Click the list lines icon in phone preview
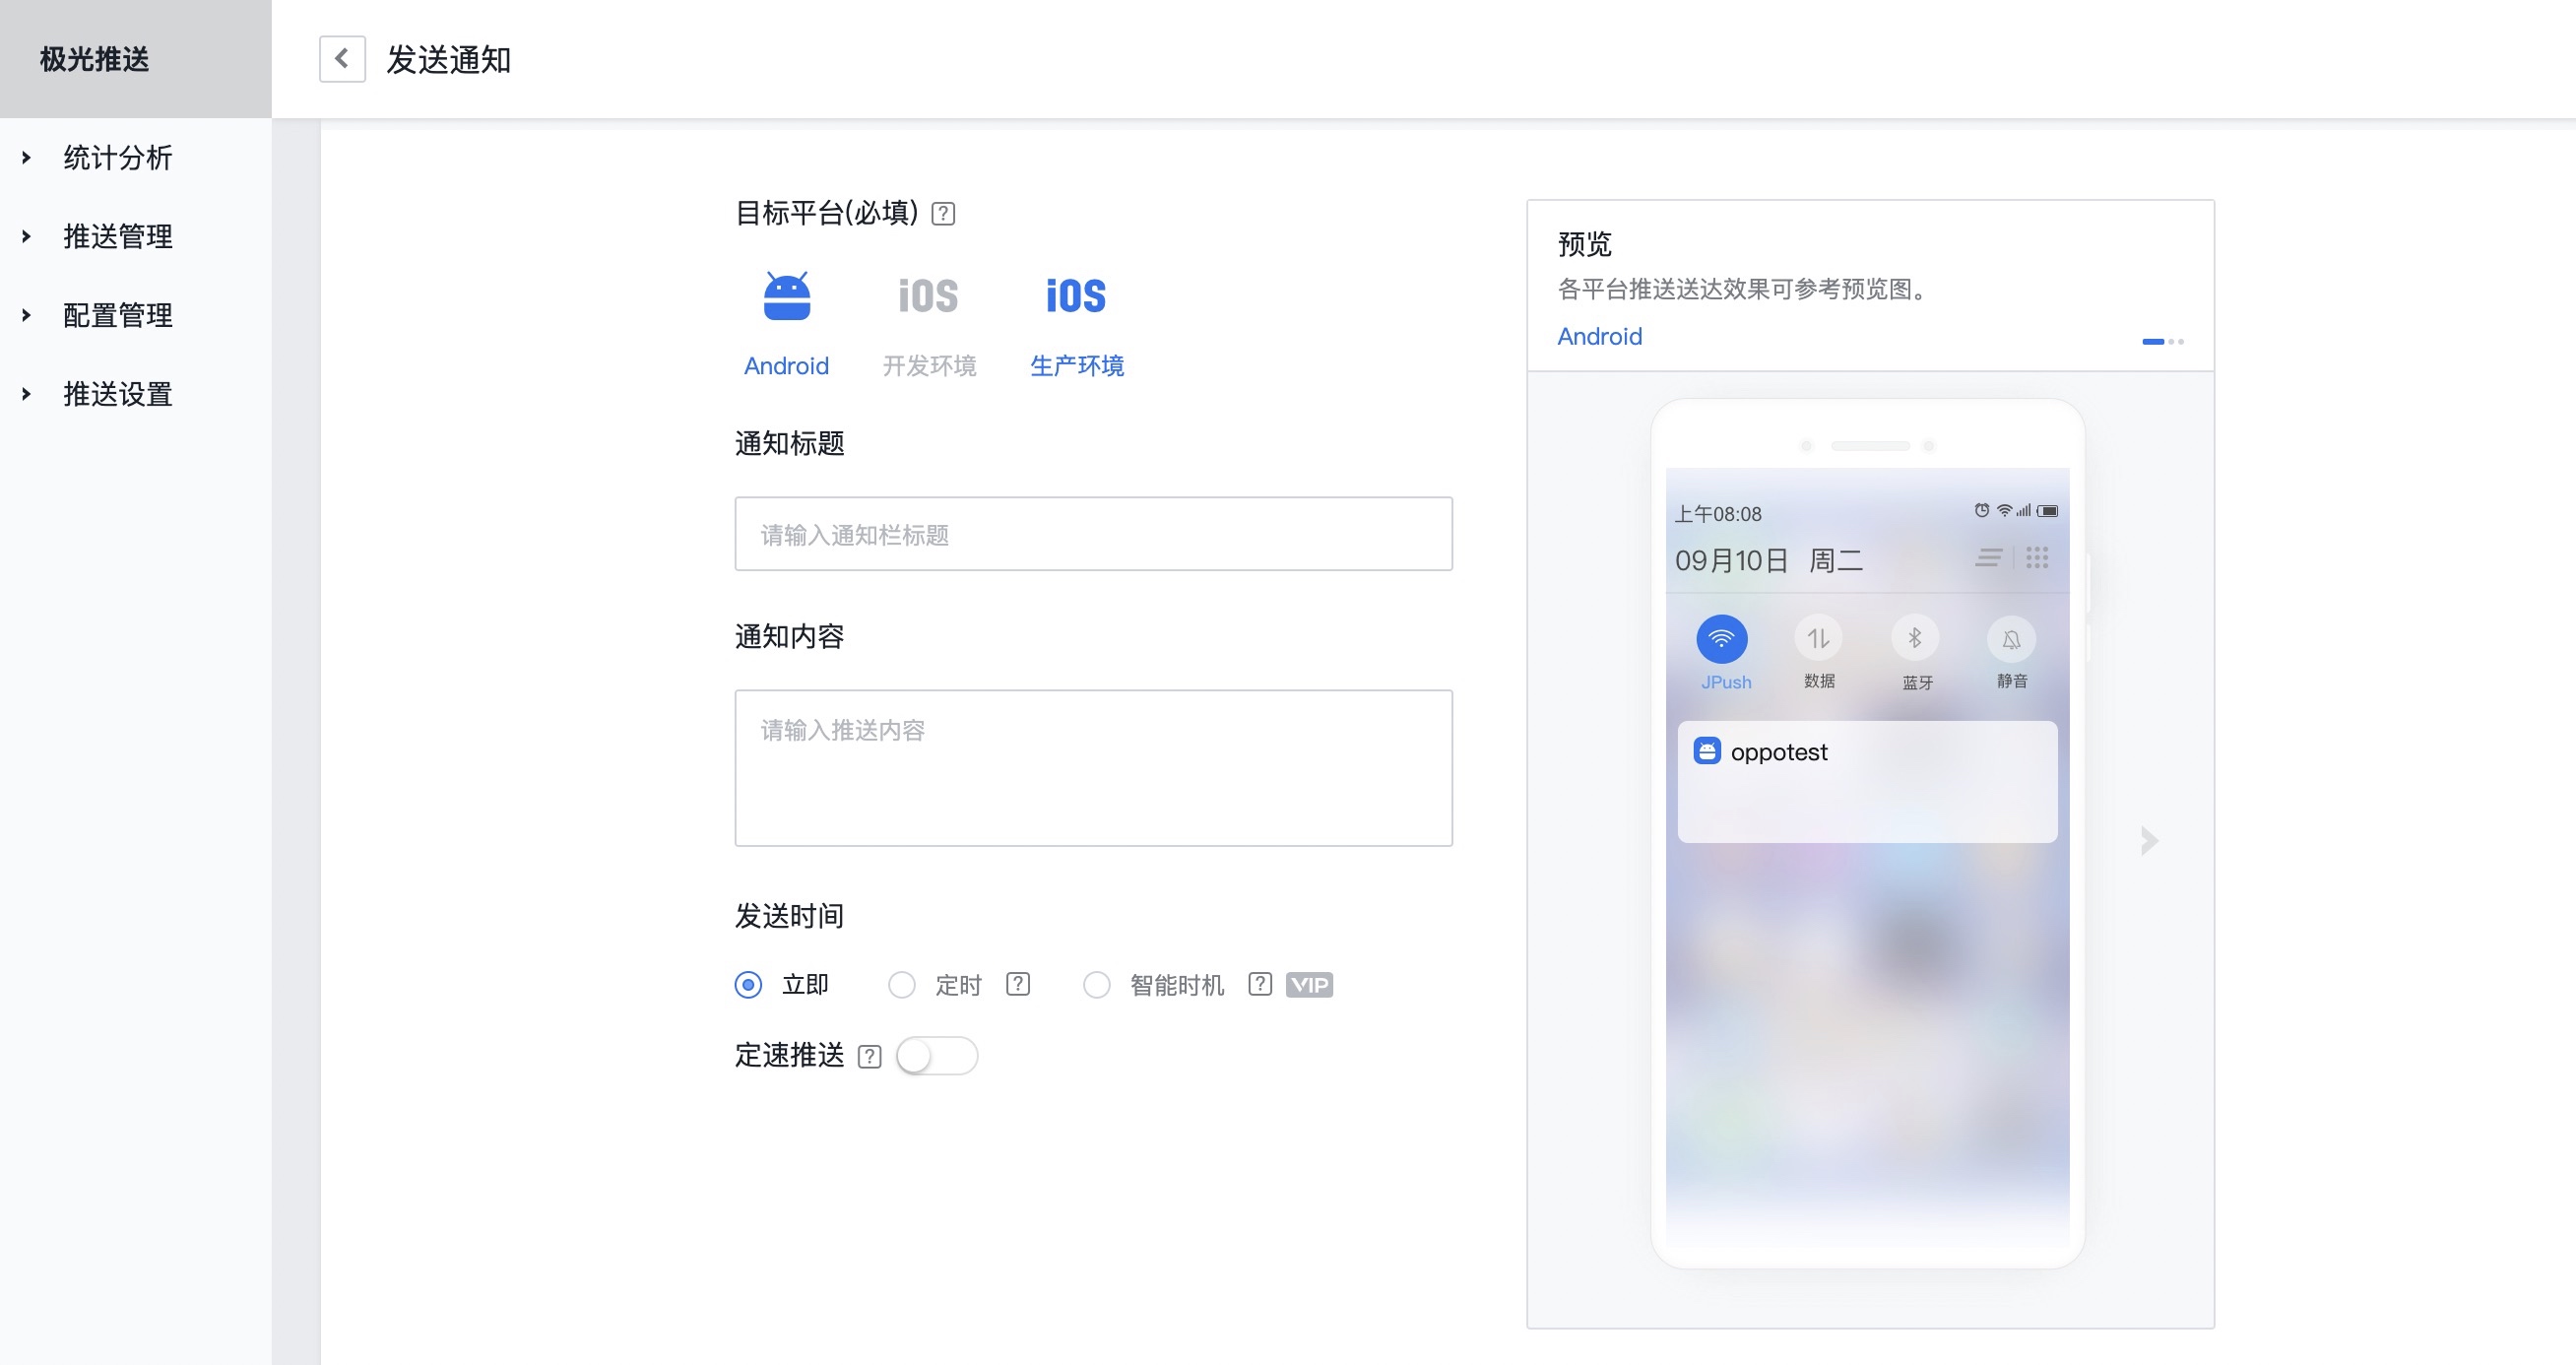This screenshot has height=1365, width=2576. (1989, 558)
